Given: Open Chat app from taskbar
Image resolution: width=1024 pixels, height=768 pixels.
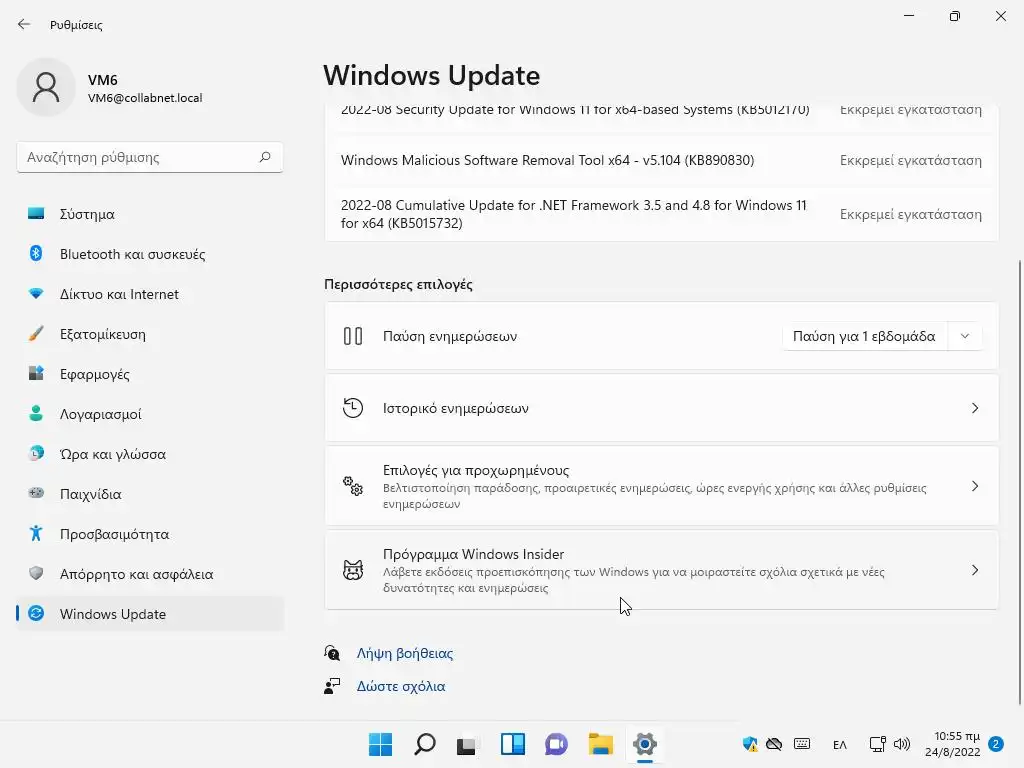Looking at the screenshot, I should 556,744.
